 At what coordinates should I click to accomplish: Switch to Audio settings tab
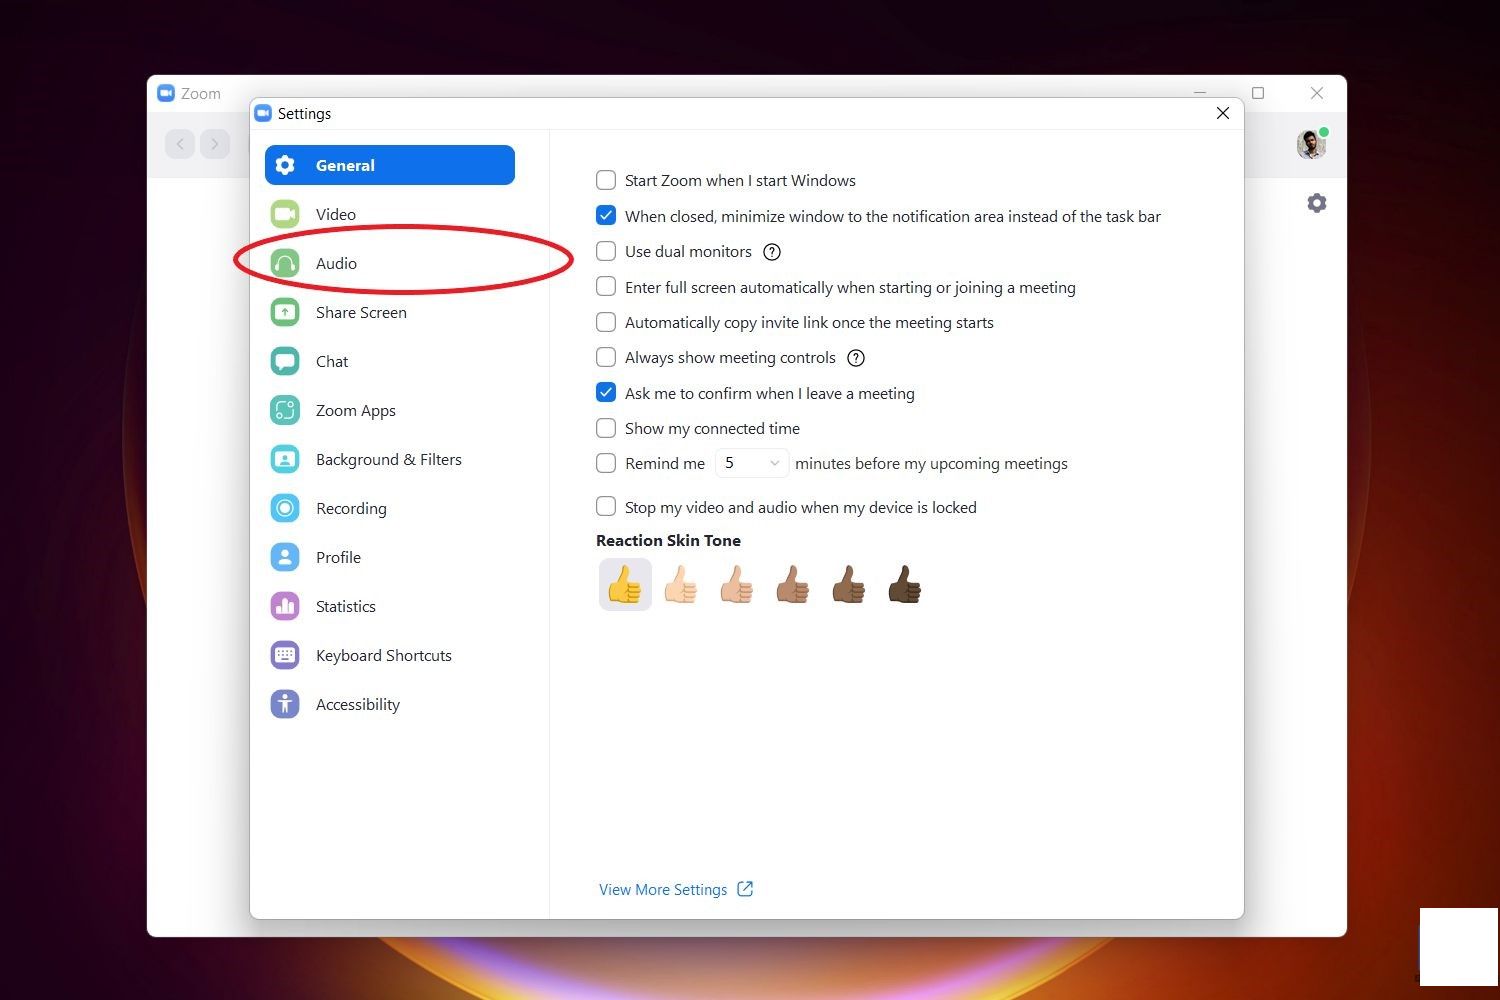coord(390,263)
